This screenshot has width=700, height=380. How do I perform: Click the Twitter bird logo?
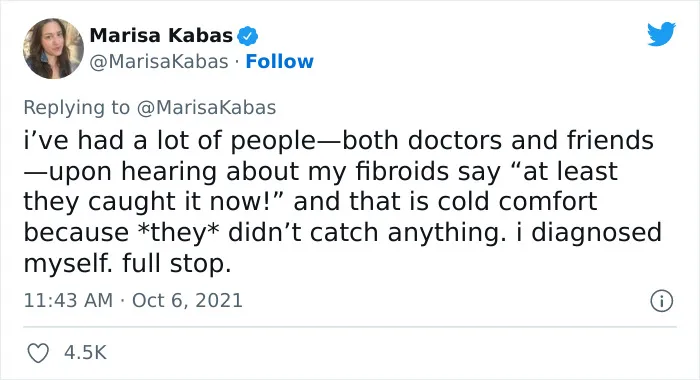661,33
